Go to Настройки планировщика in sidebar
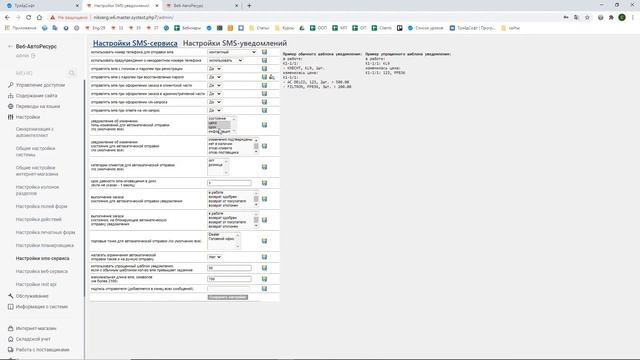 [45, 245]
